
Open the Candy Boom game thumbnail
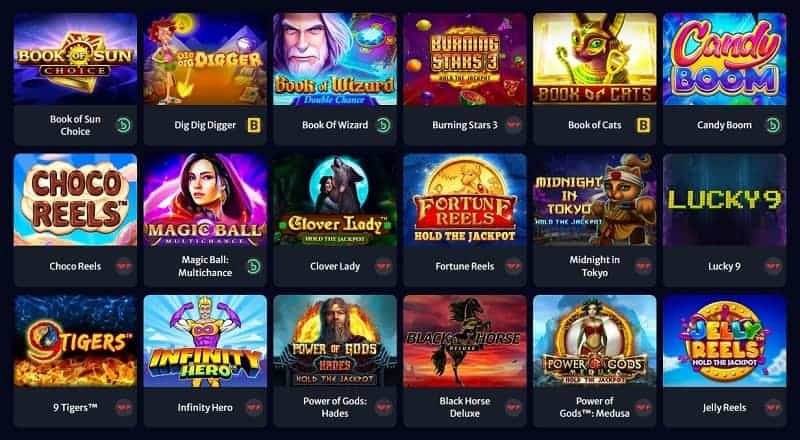(x=724, y=59)
